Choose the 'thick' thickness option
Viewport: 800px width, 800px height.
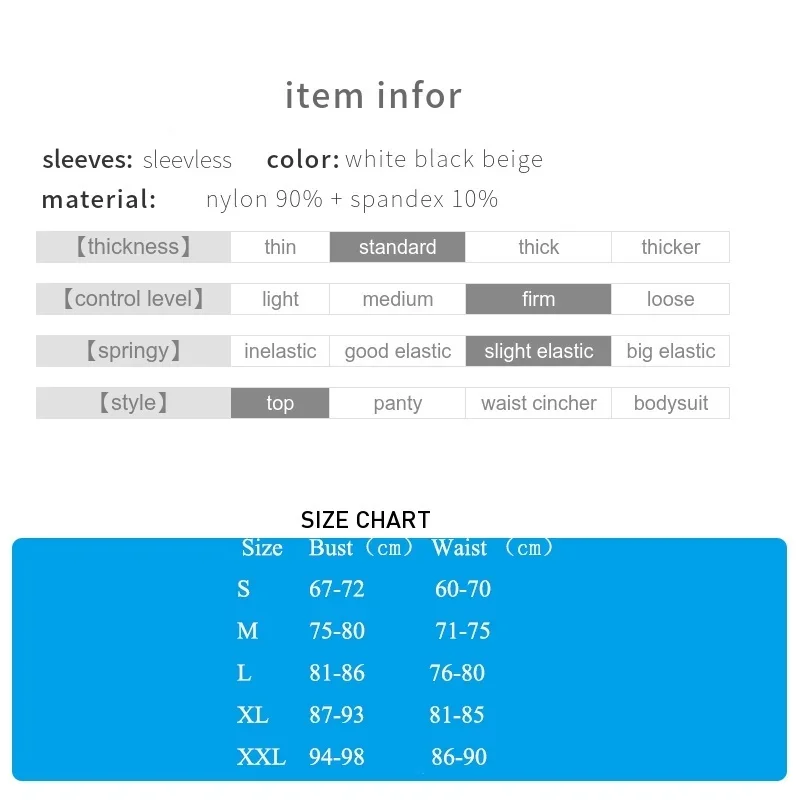pyautogui.click(x=538, y=247)
